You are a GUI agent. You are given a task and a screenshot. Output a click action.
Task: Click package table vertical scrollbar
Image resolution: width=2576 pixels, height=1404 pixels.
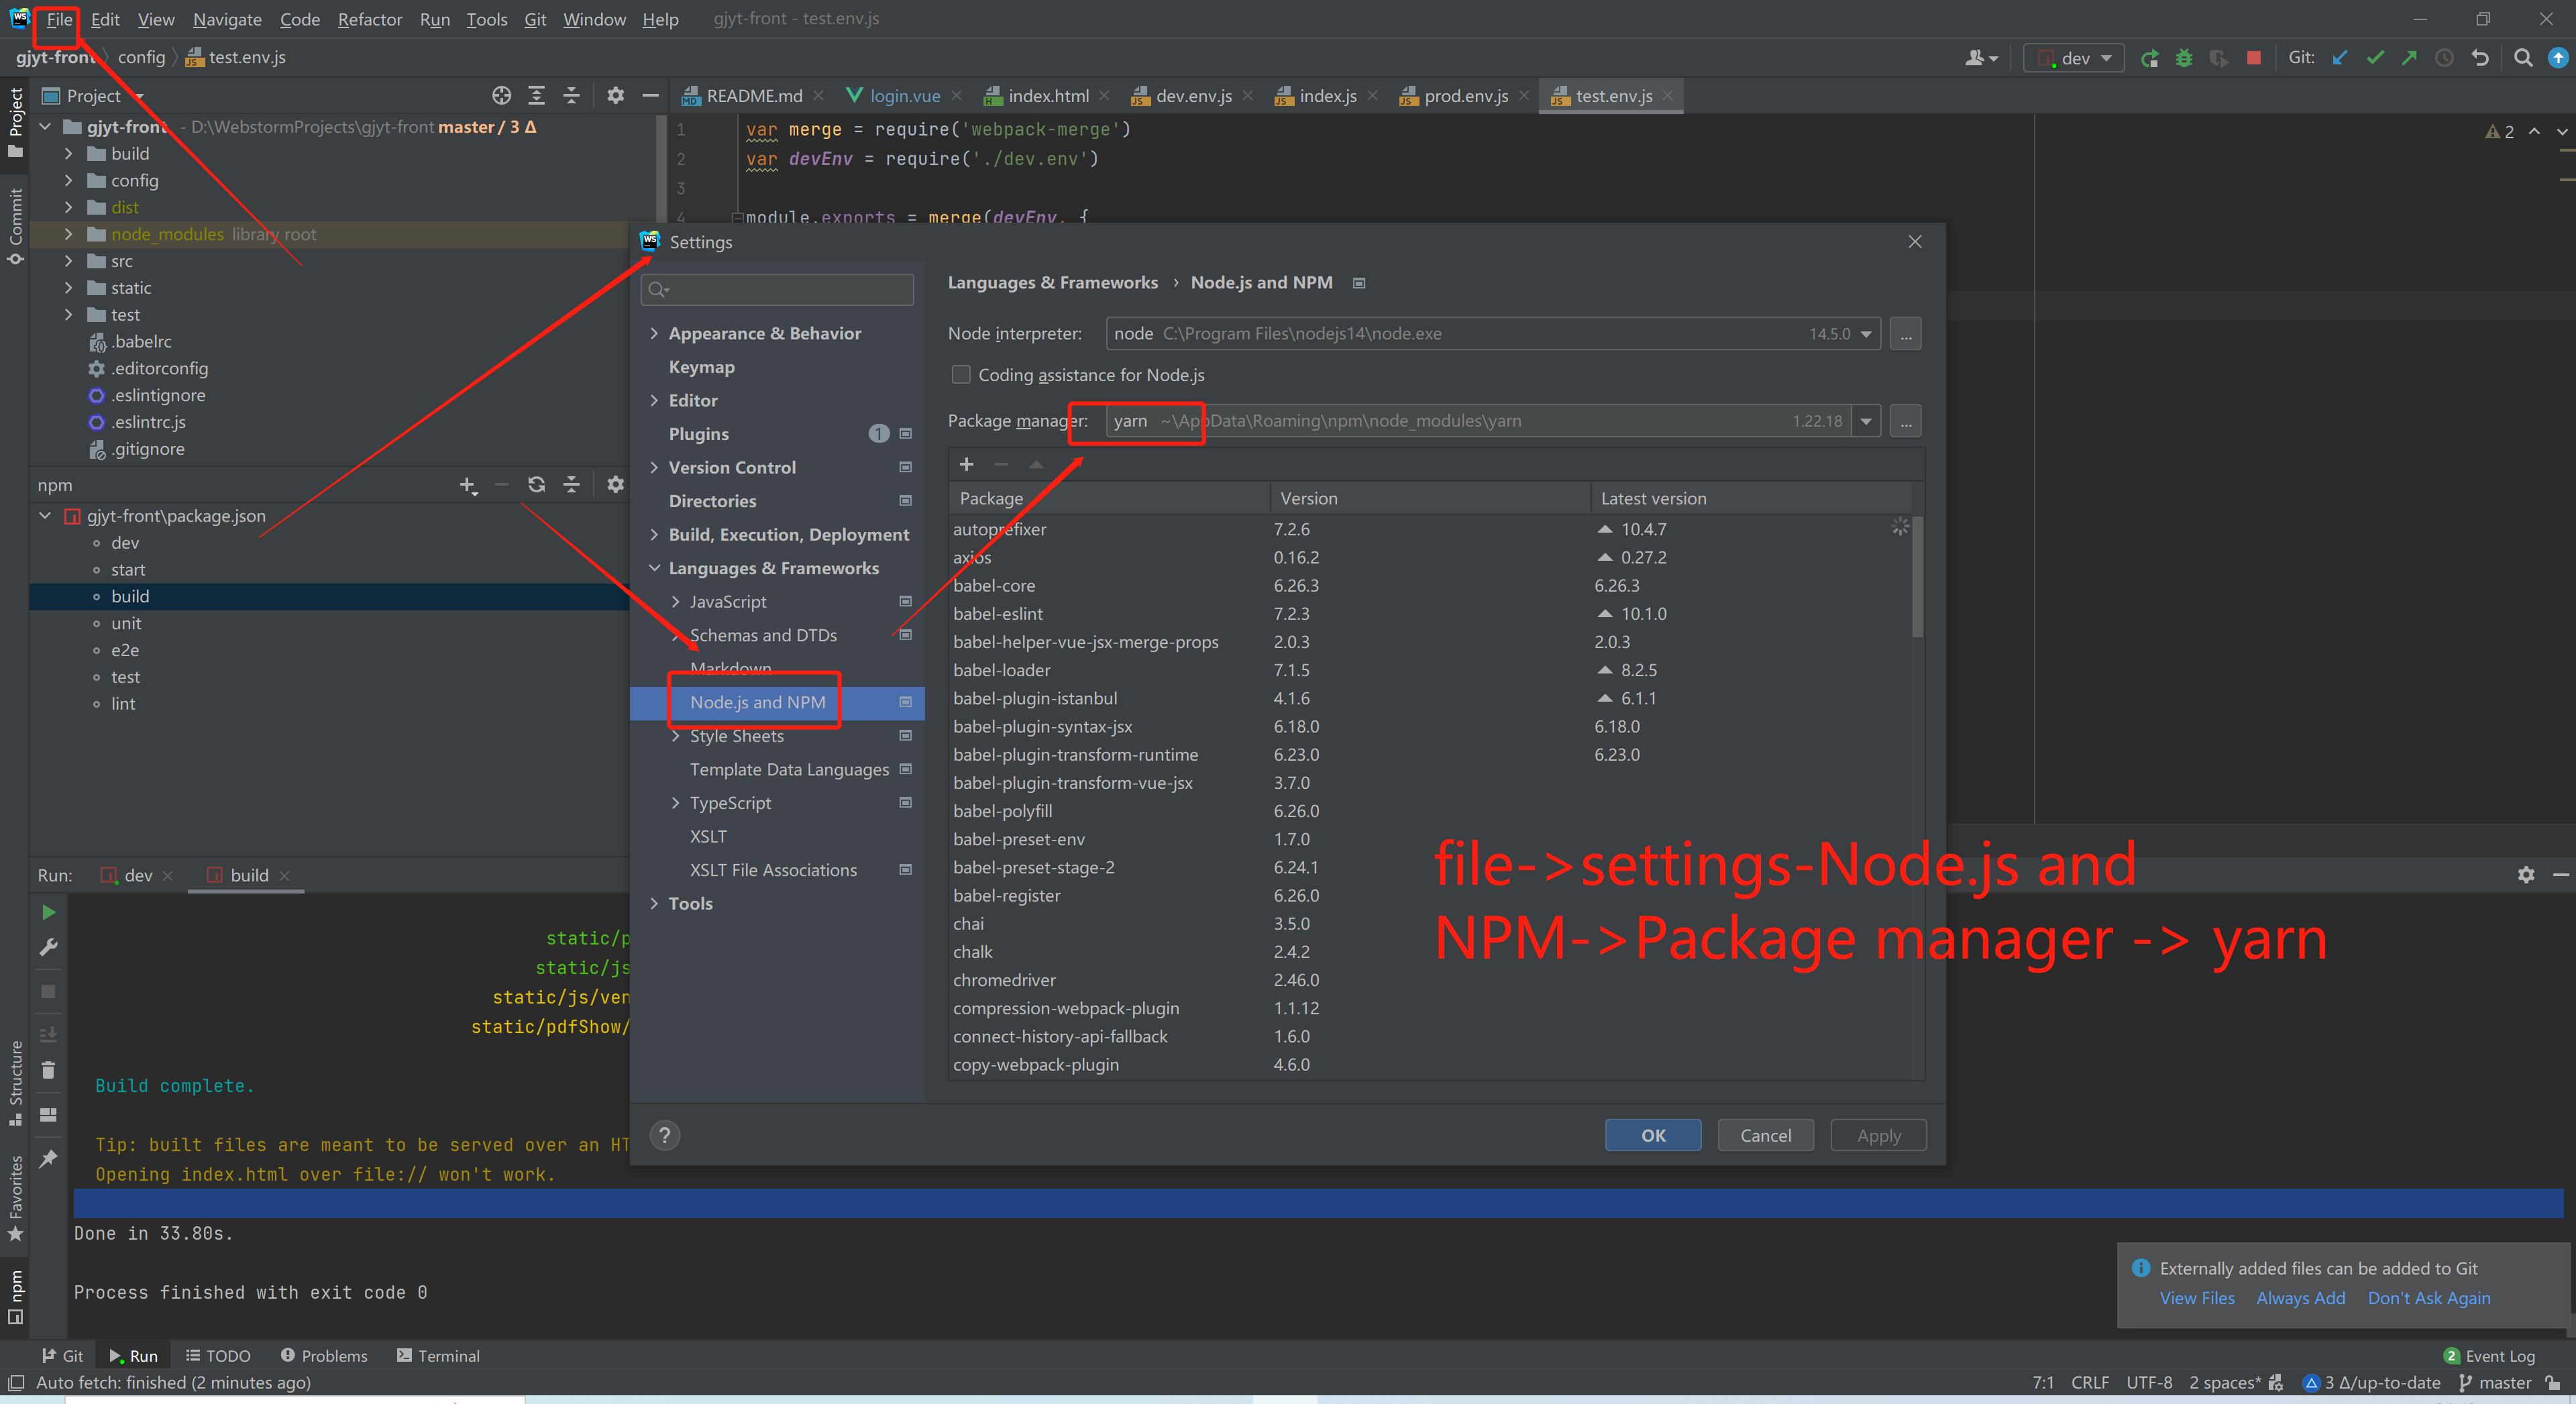[1917, 577]
